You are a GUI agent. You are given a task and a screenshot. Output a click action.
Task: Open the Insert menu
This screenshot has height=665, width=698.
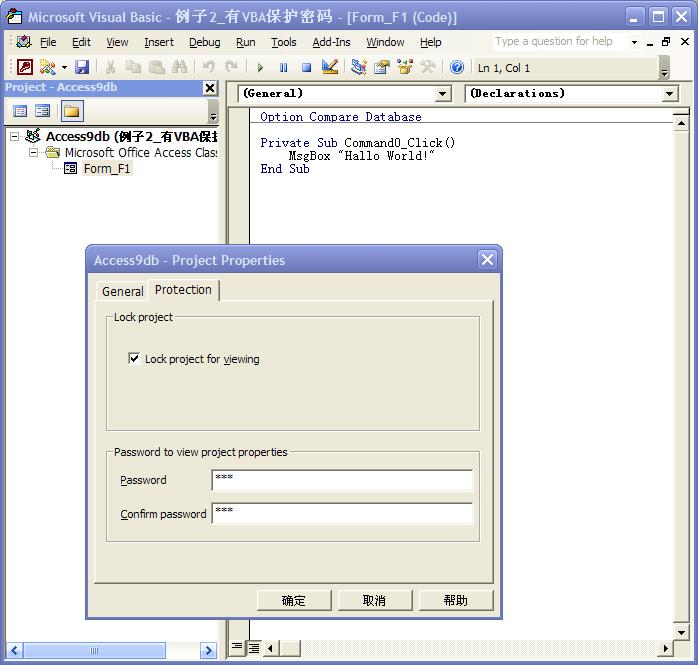click(x=159, y=42)
